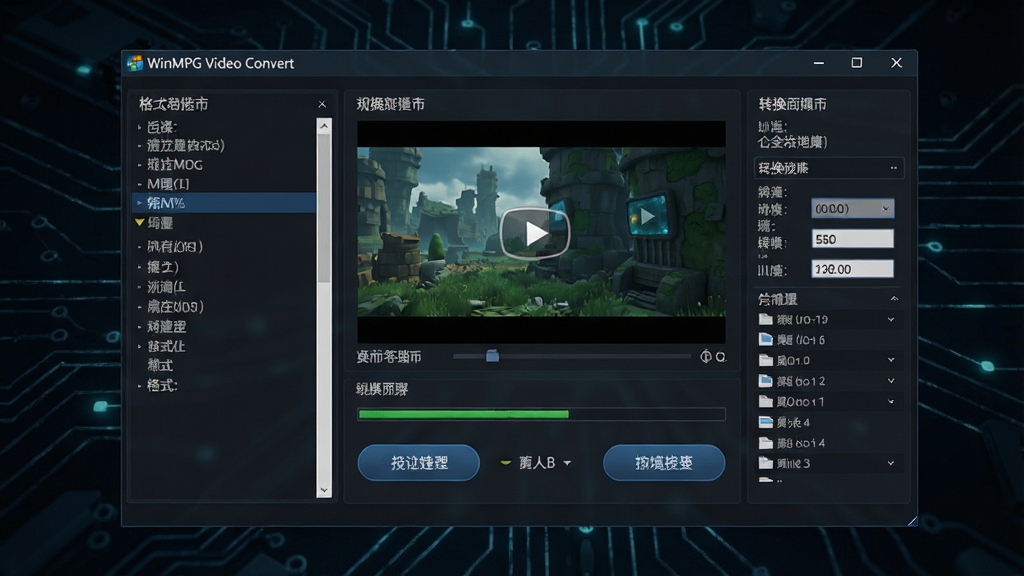This screenshot has height=576, width=1024.
Task: Click the format list scrollbar thumb
Action: [x=324, y=208]
